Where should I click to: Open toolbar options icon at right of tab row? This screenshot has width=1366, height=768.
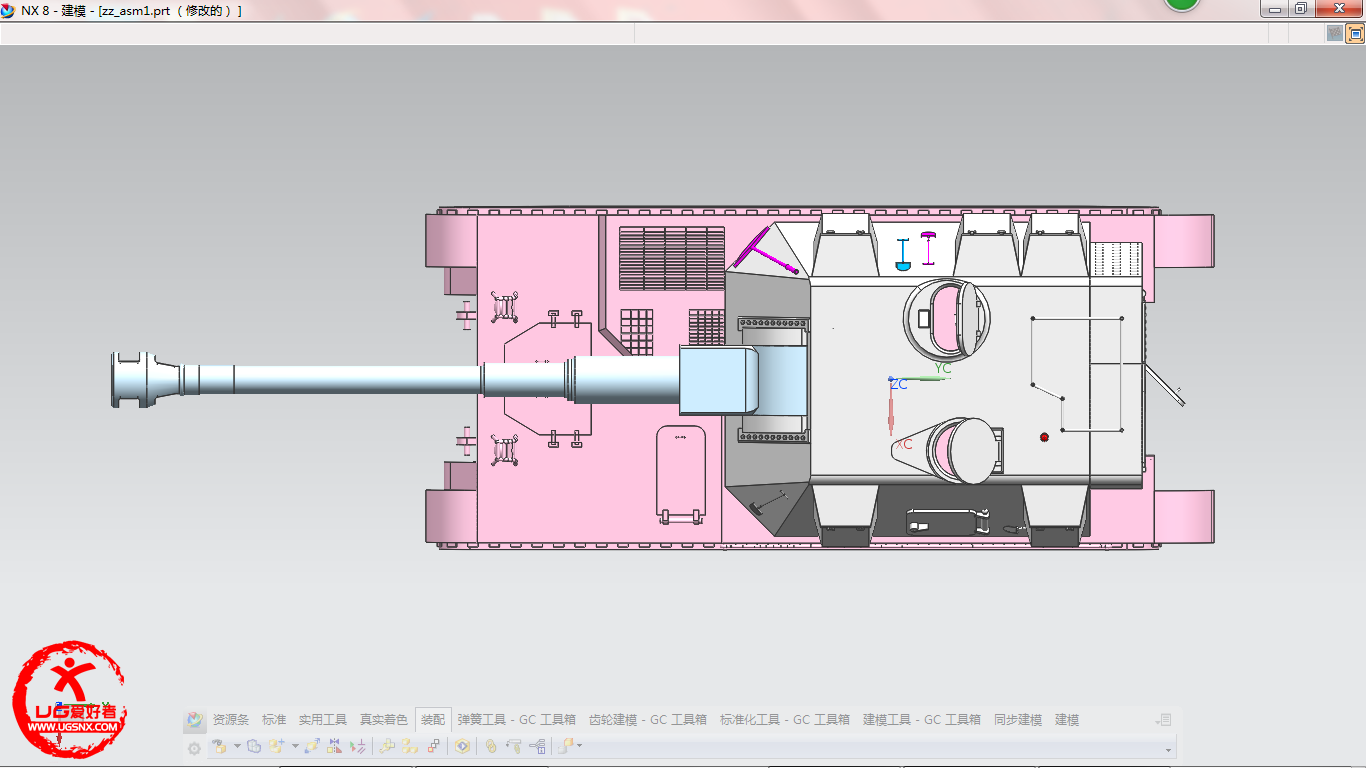[x=1163, y=720]
